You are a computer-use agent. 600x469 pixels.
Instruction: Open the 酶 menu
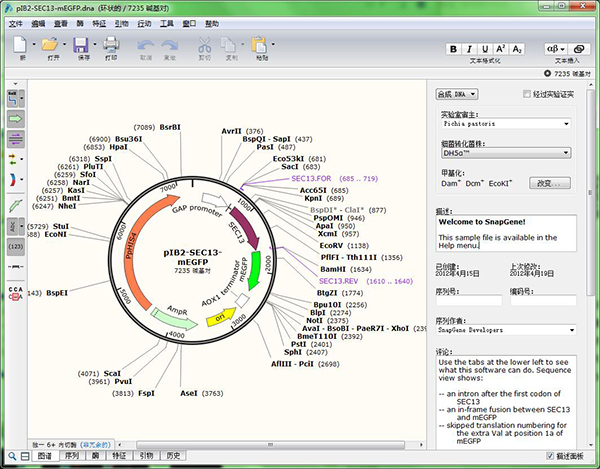click(80, 24)
